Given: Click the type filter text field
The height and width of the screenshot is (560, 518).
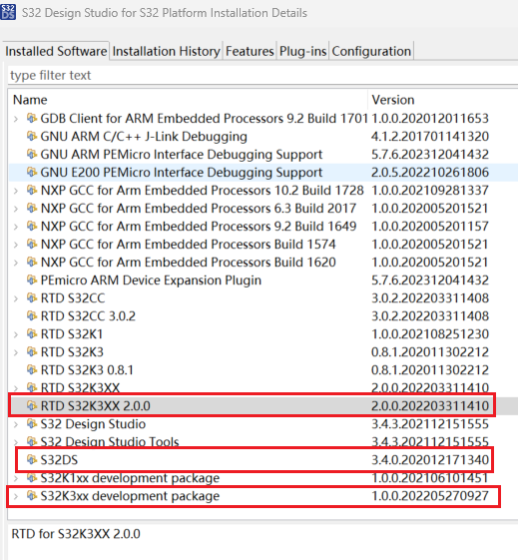Looking at the screenshot, I should [x=263, y=75].
